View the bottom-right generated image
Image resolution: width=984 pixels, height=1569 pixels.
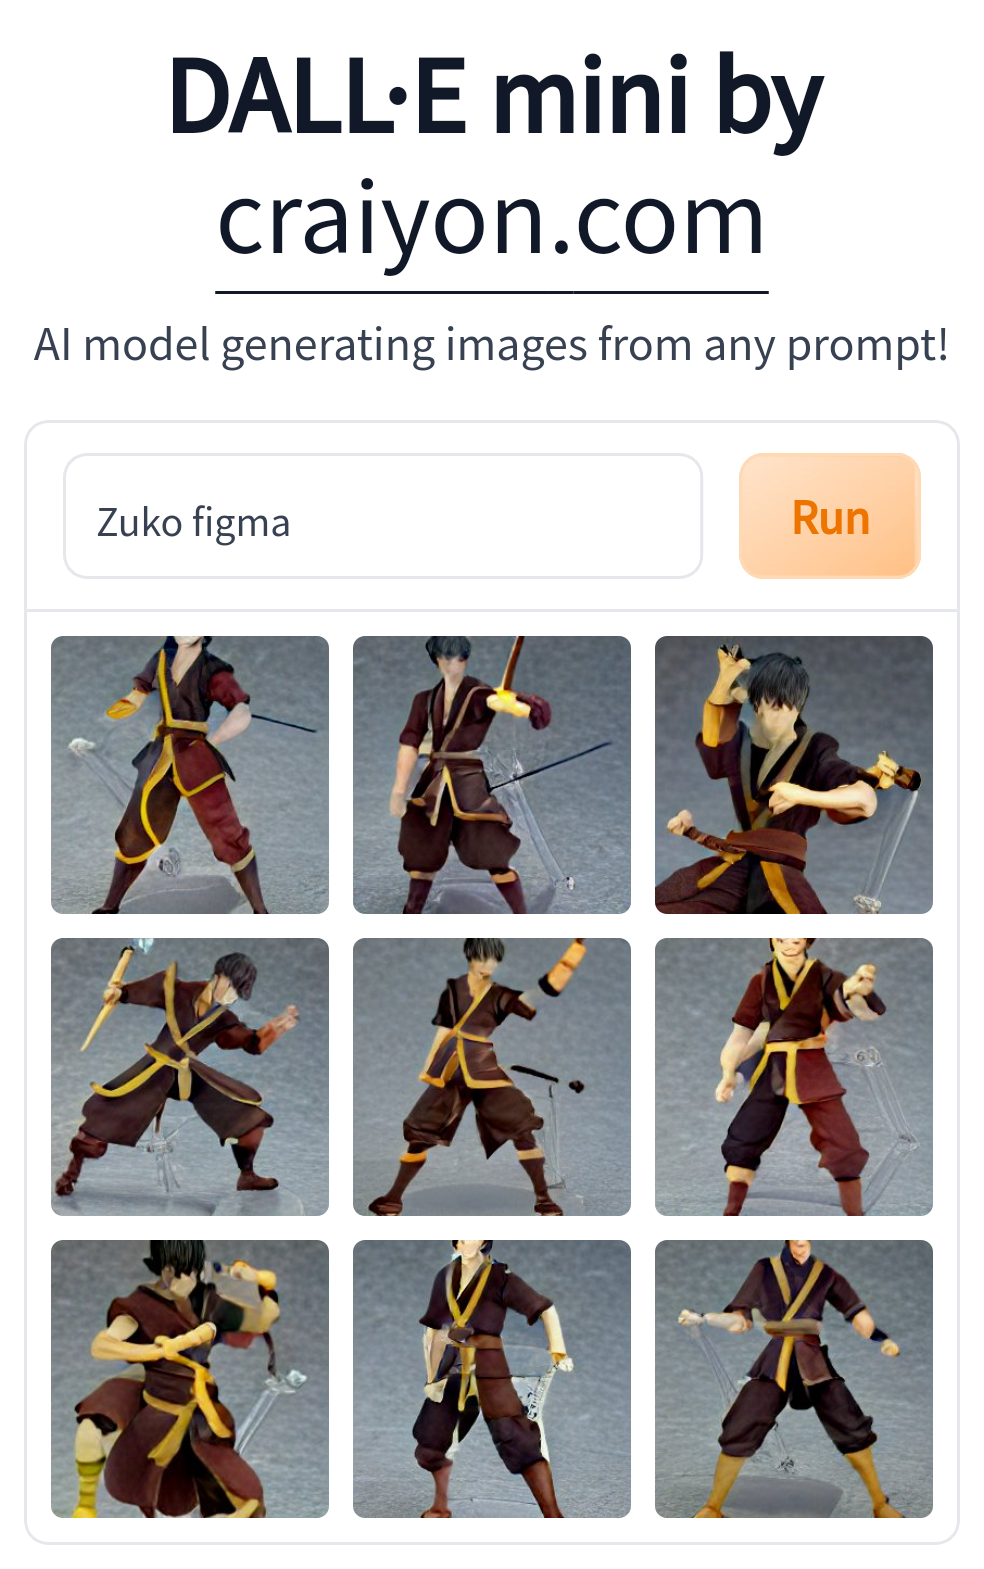[794, 1379]
